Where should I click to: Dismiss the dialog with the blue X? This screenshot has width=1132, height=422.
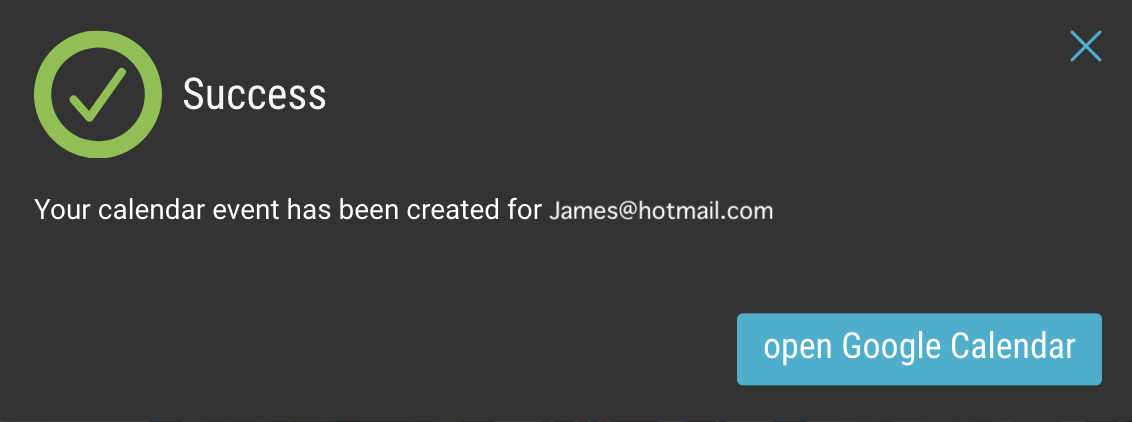(x=1085, y=46)
